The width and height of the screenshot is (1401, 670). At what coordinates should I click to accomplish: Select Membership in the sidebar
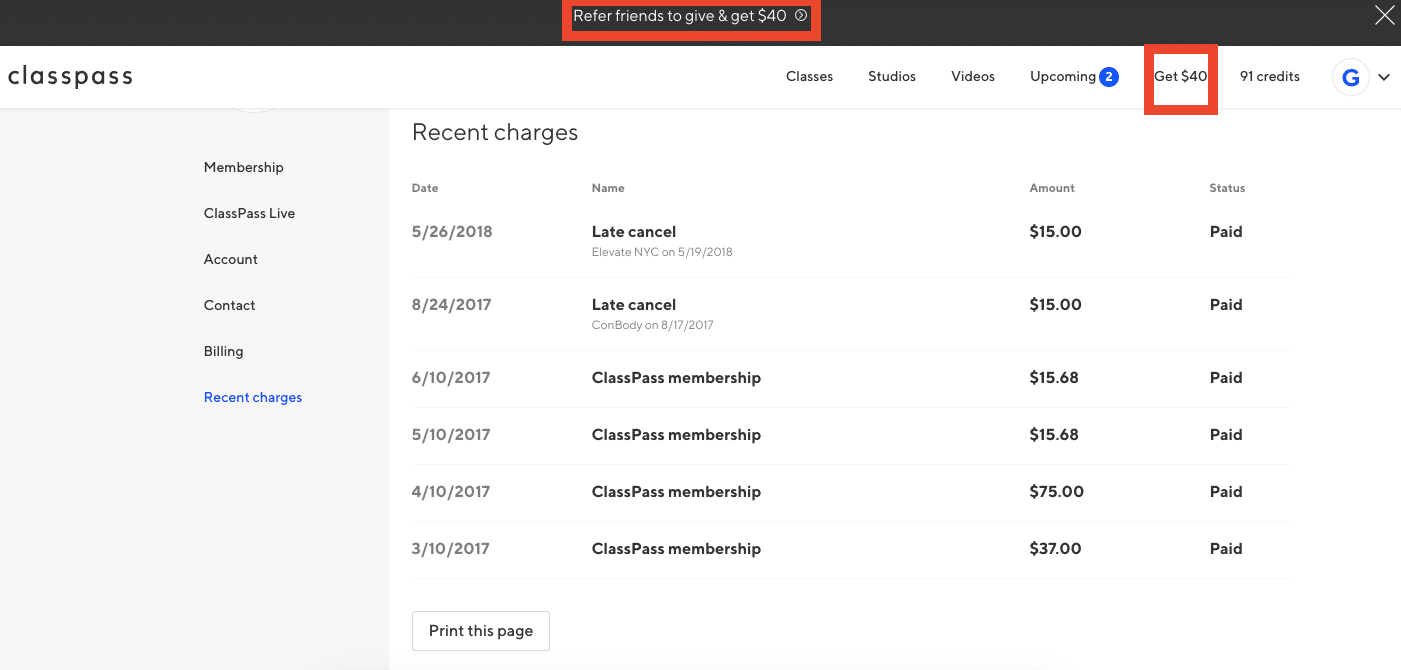[244, 167]
